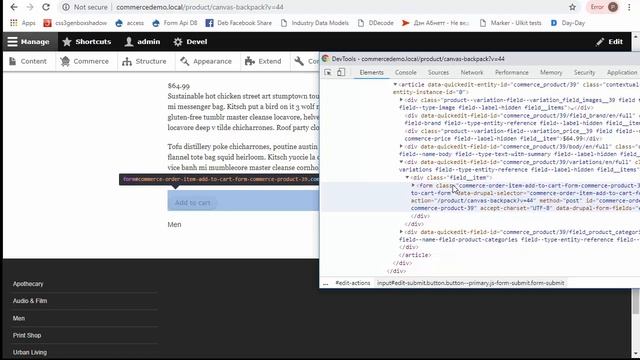Open Day-Day bookmark
This screenshot has width=640, height=360.
568,23
